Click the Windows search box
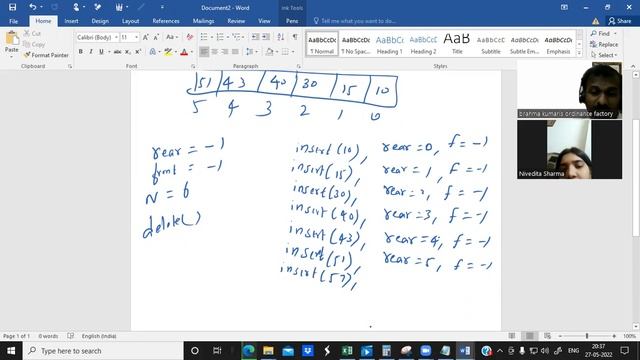This screenshot has width=640, height=360. [102, 351]
